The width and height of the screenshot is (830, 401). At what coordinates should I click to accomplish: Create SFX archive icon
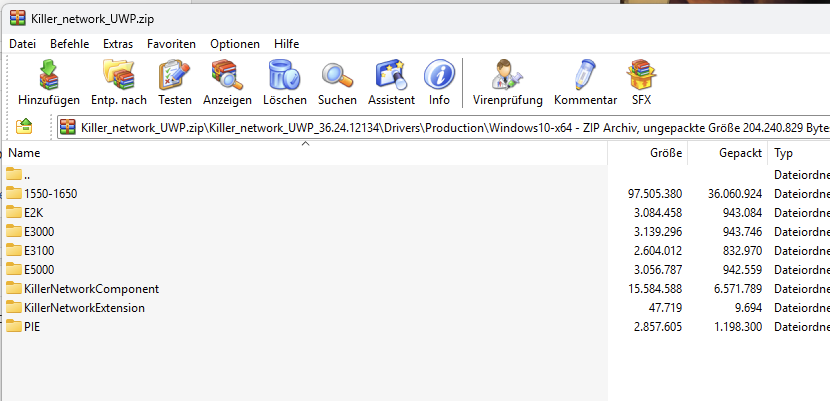[x=641, y=75]
